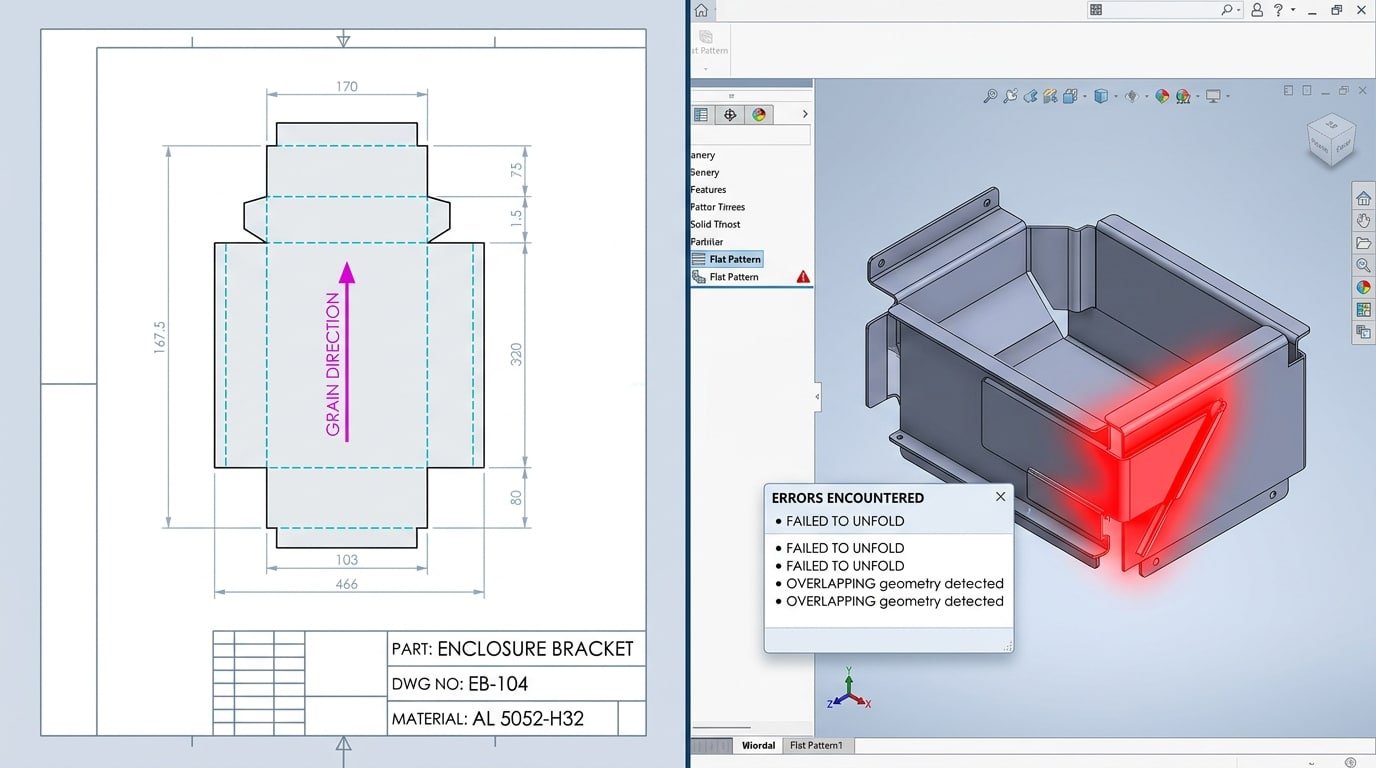
Task: Select the Zoom to Area magnifier tool
Action: point(990,95)
